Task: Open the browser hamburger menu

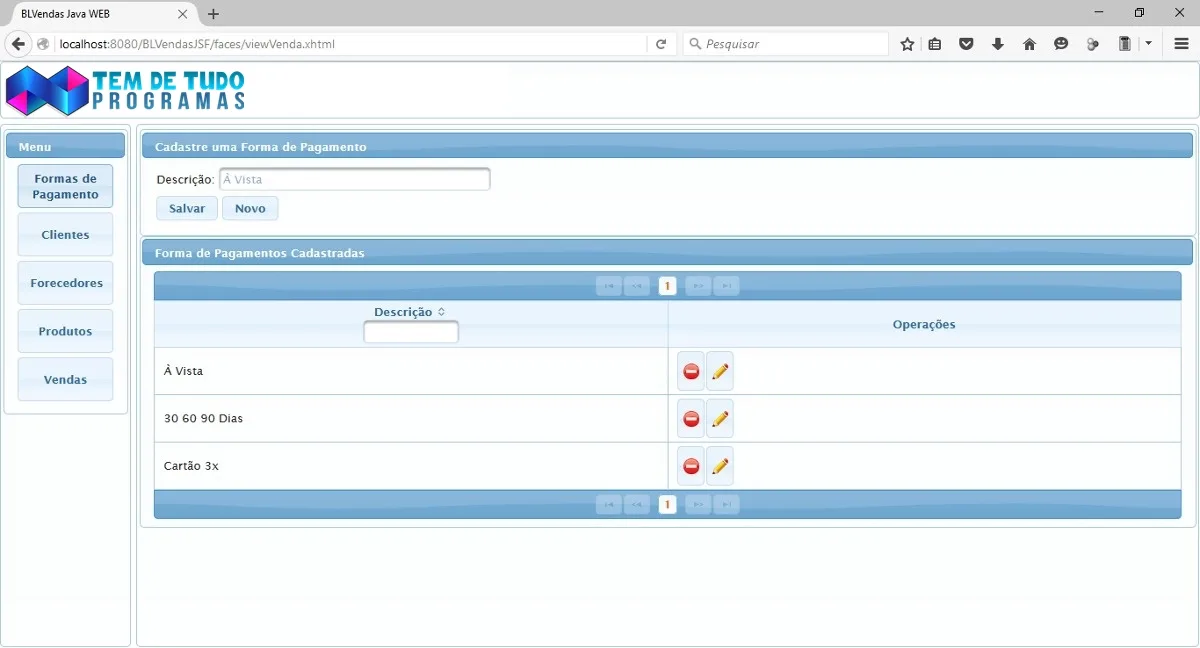Action: click(1181, 44)
